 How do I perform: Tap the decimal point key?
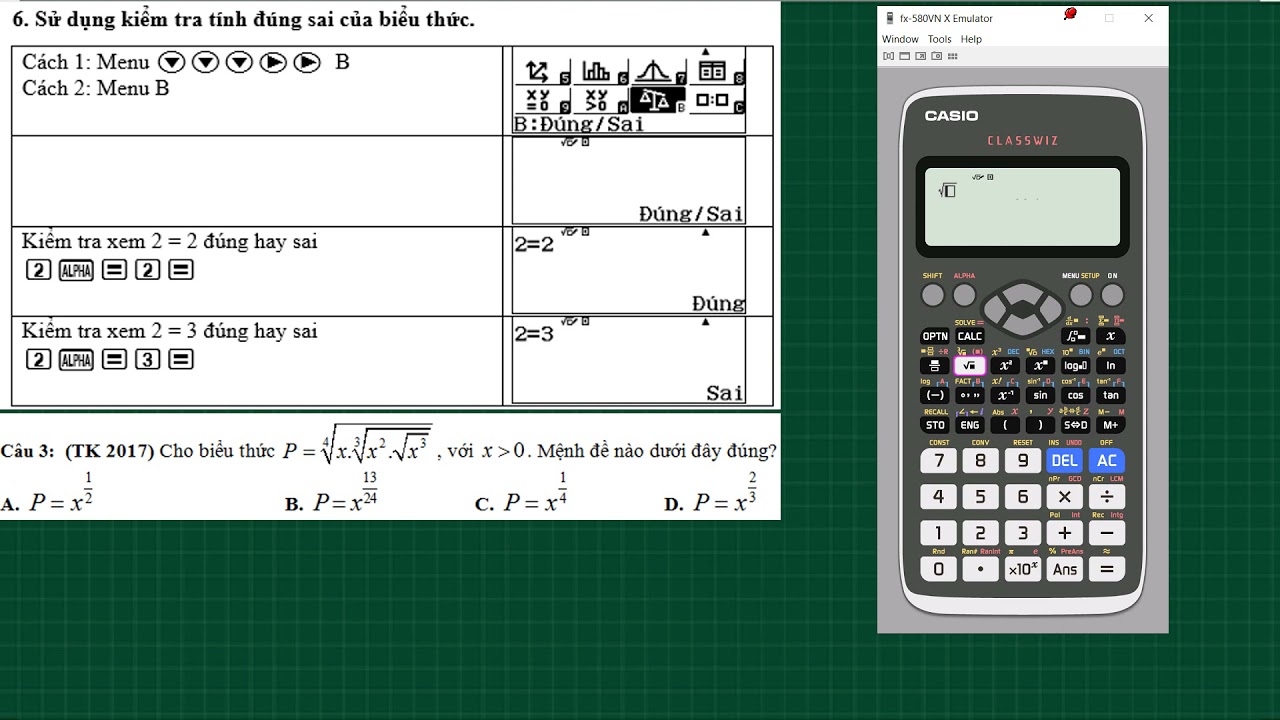tap(980, 569)
